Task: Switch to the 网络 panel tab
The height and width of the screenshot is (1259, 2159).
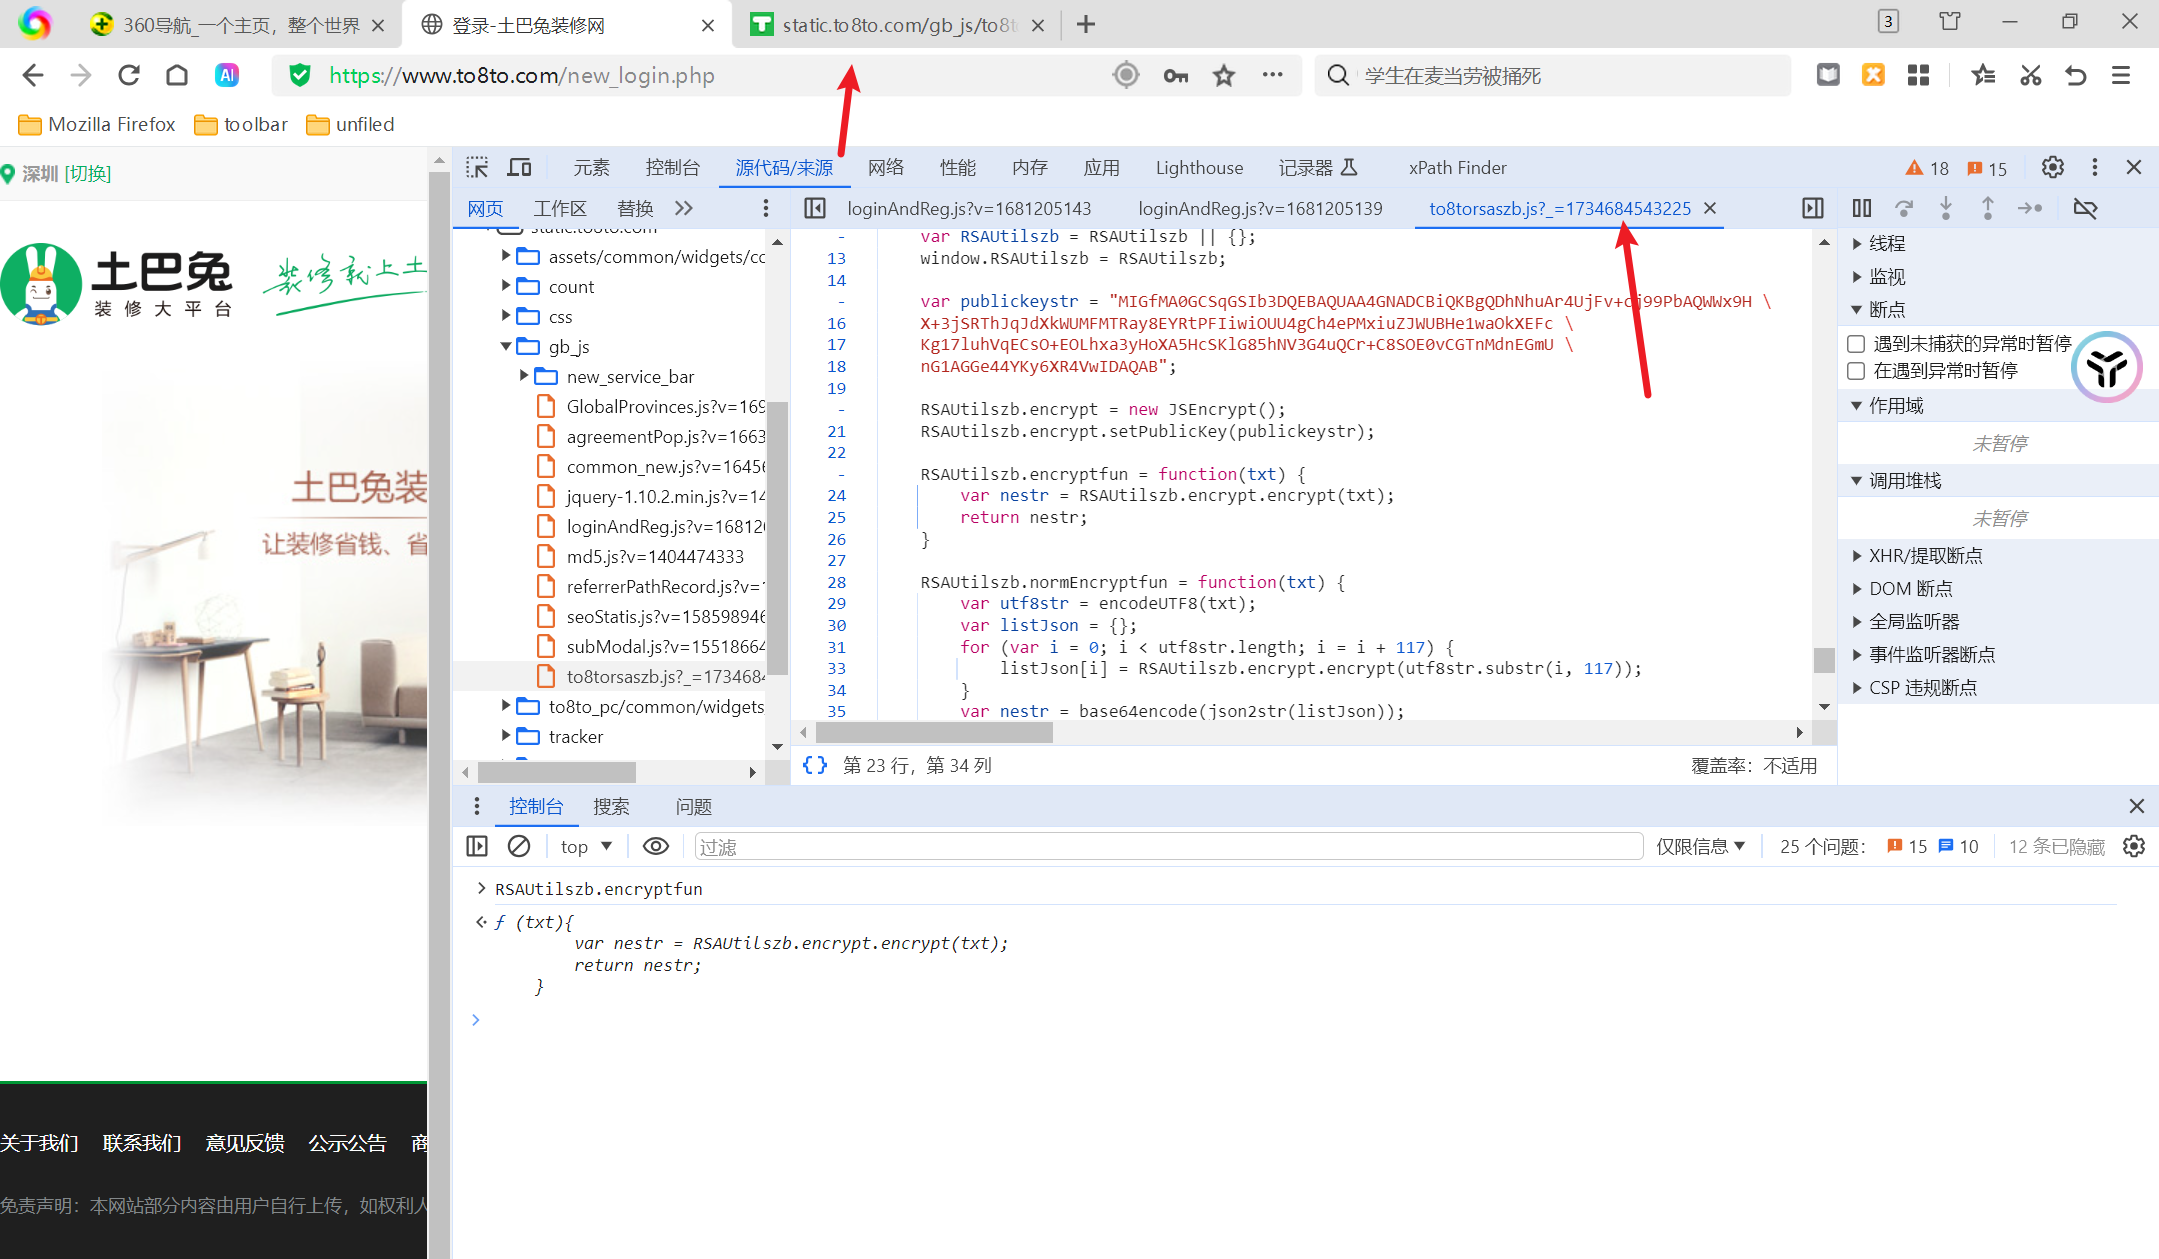Action: pyautogui.click(x=885, y=167)
